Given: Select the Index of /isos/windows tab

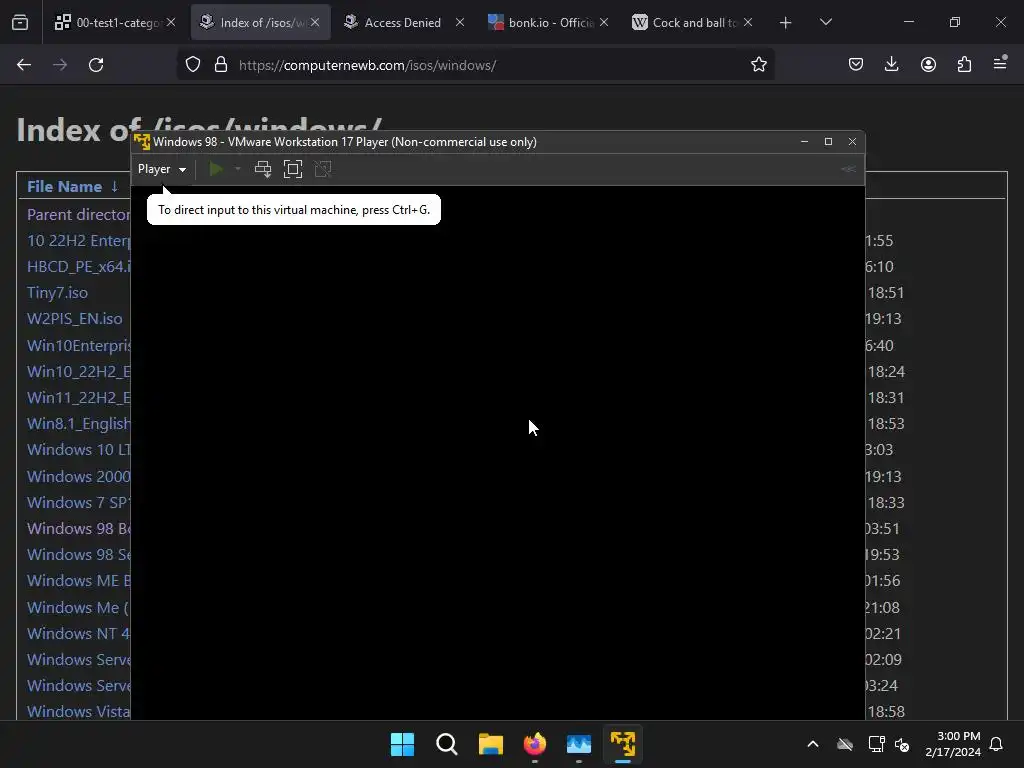Looking at the screenshot, I should [261, 22].
